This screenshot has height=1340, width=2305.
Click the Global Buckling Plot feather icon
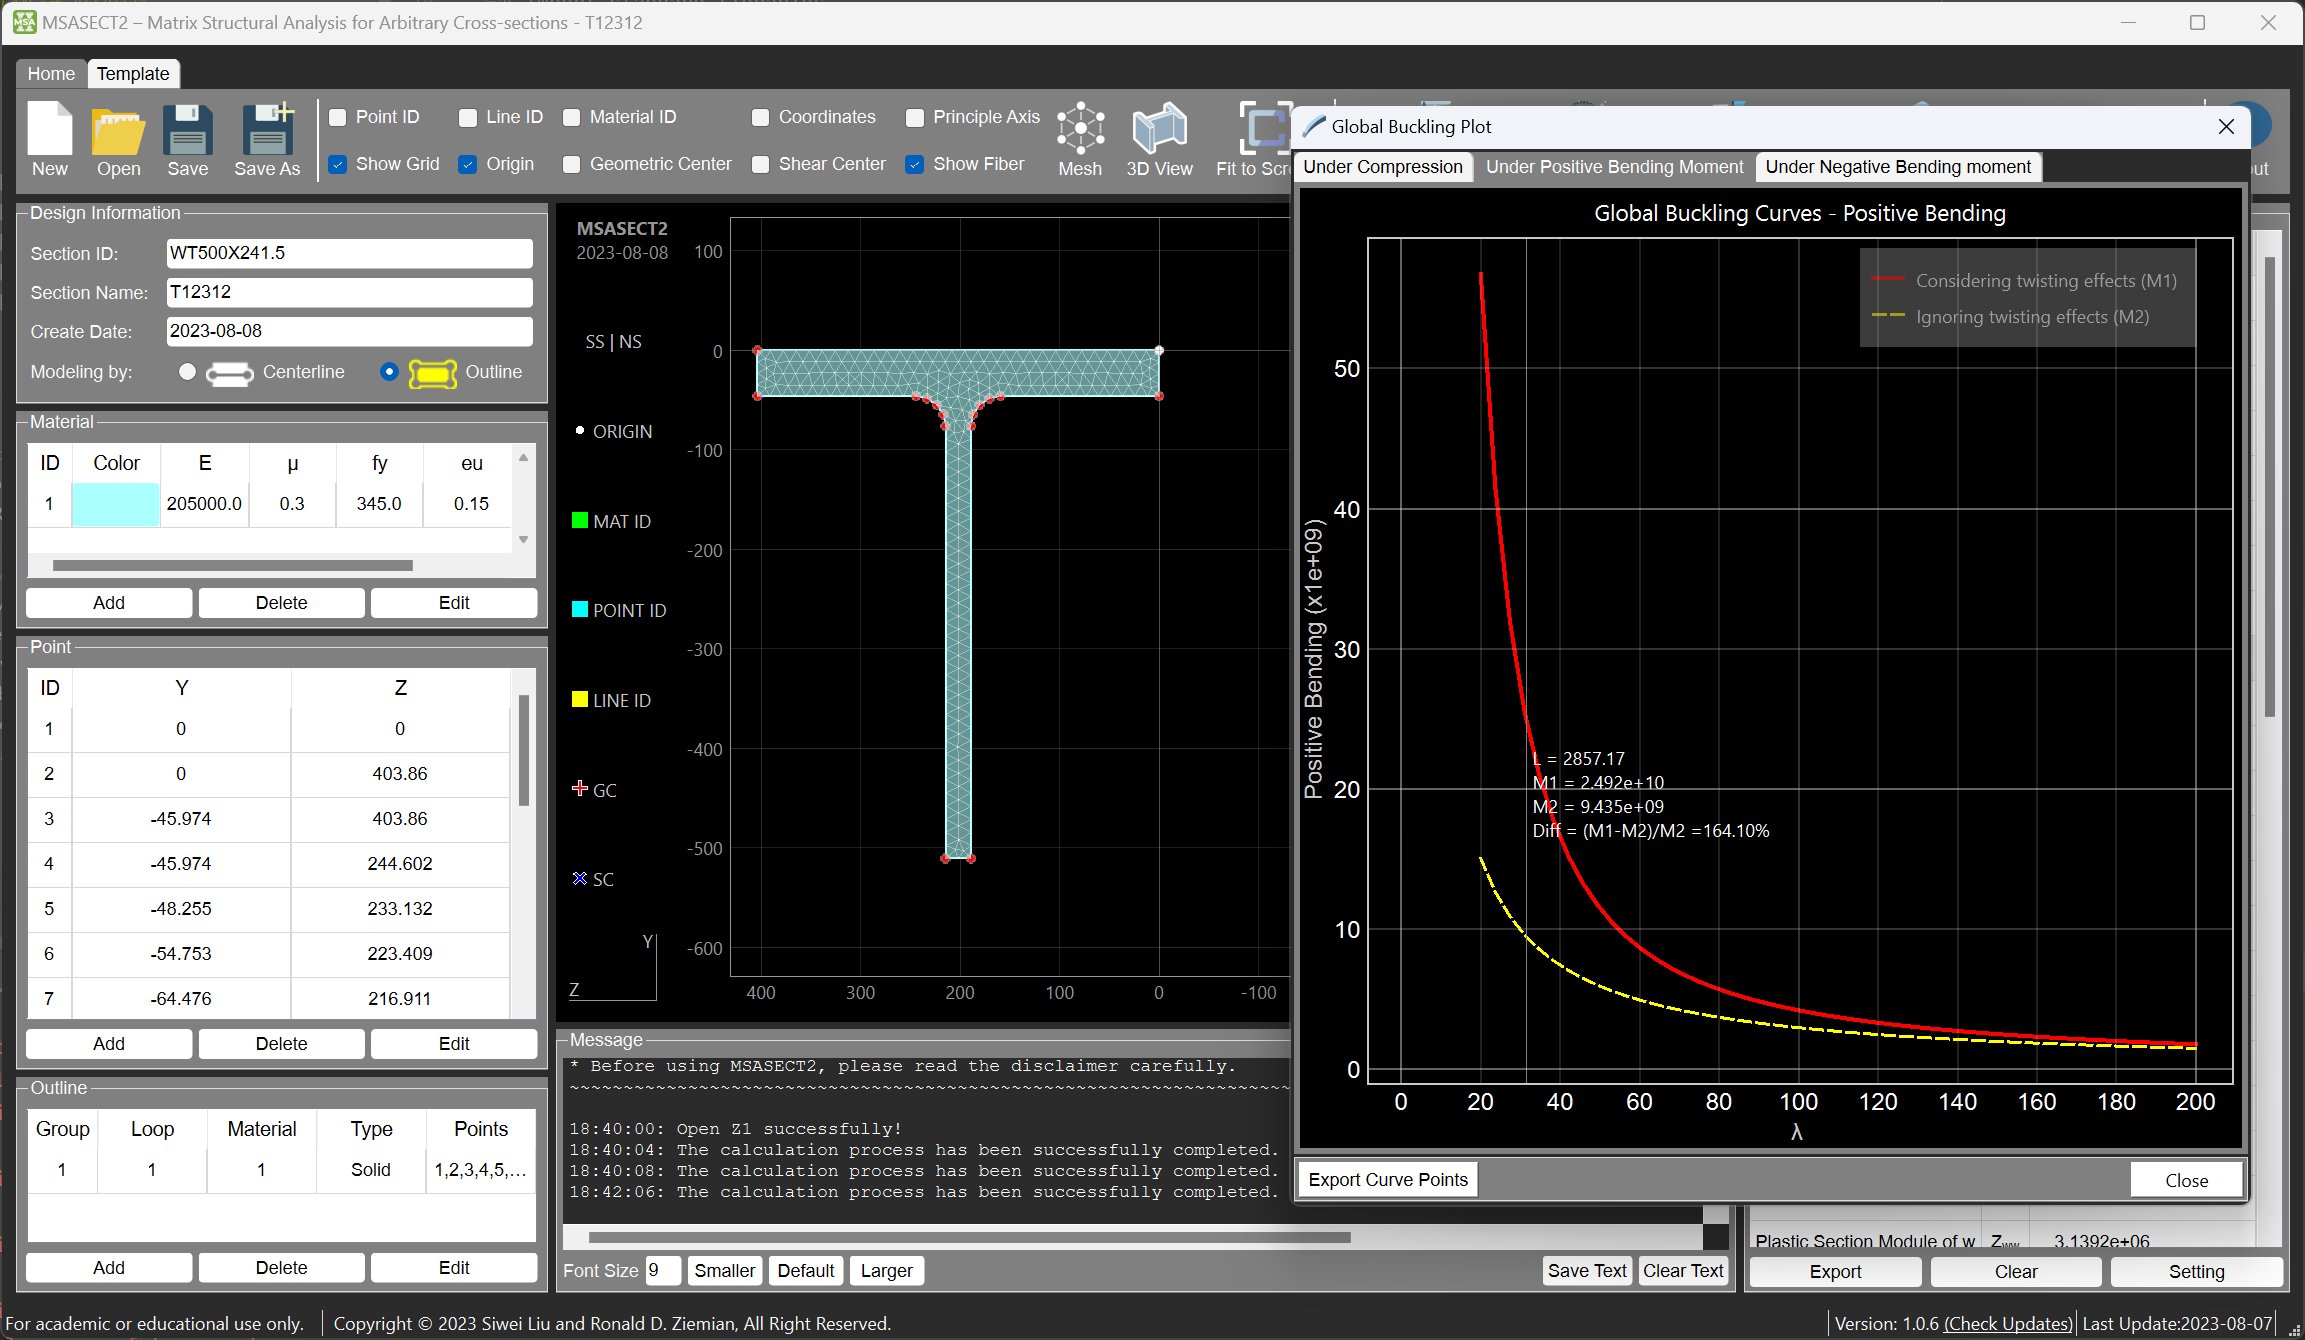[x=1314, y=126]
